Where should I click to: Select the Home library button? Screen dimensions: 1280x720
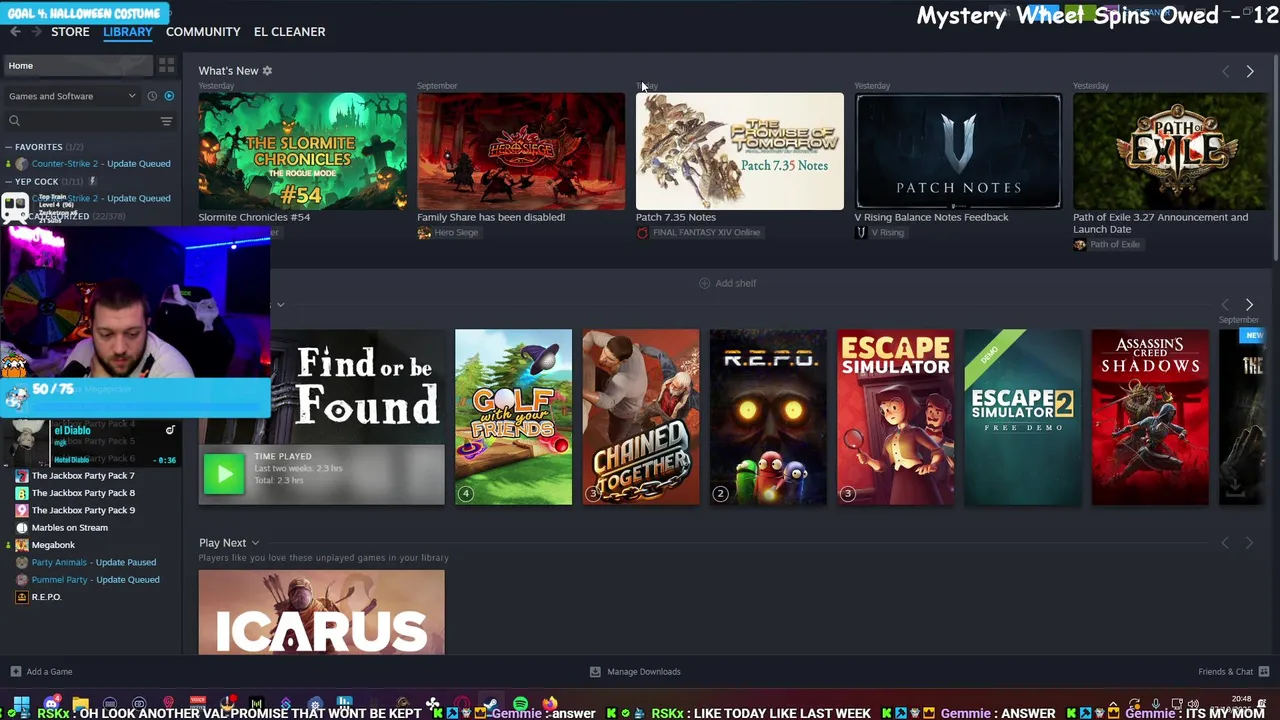coord(77,65)
